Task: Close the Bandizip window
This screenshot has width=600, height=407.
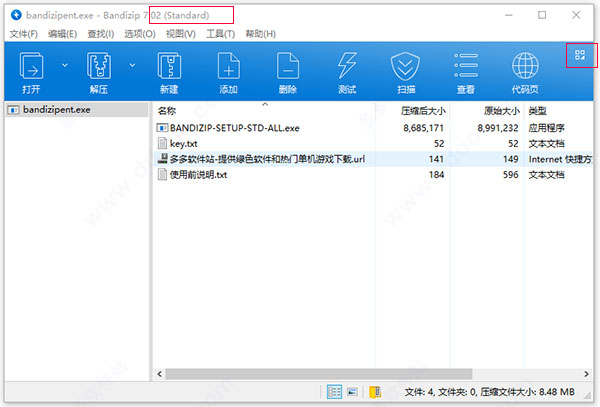Action: coord(576,15)
